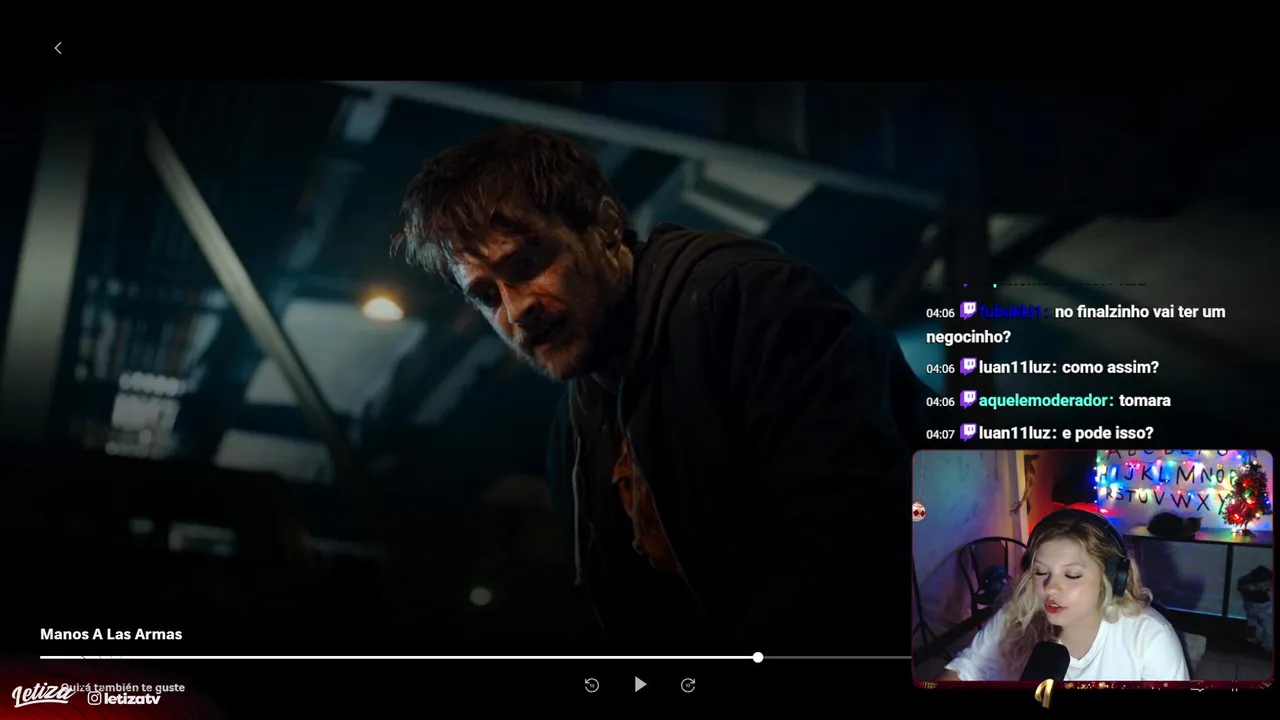Click 'Quizá también te guste' label
The image size is (1280, 720).
click(123, 688)
